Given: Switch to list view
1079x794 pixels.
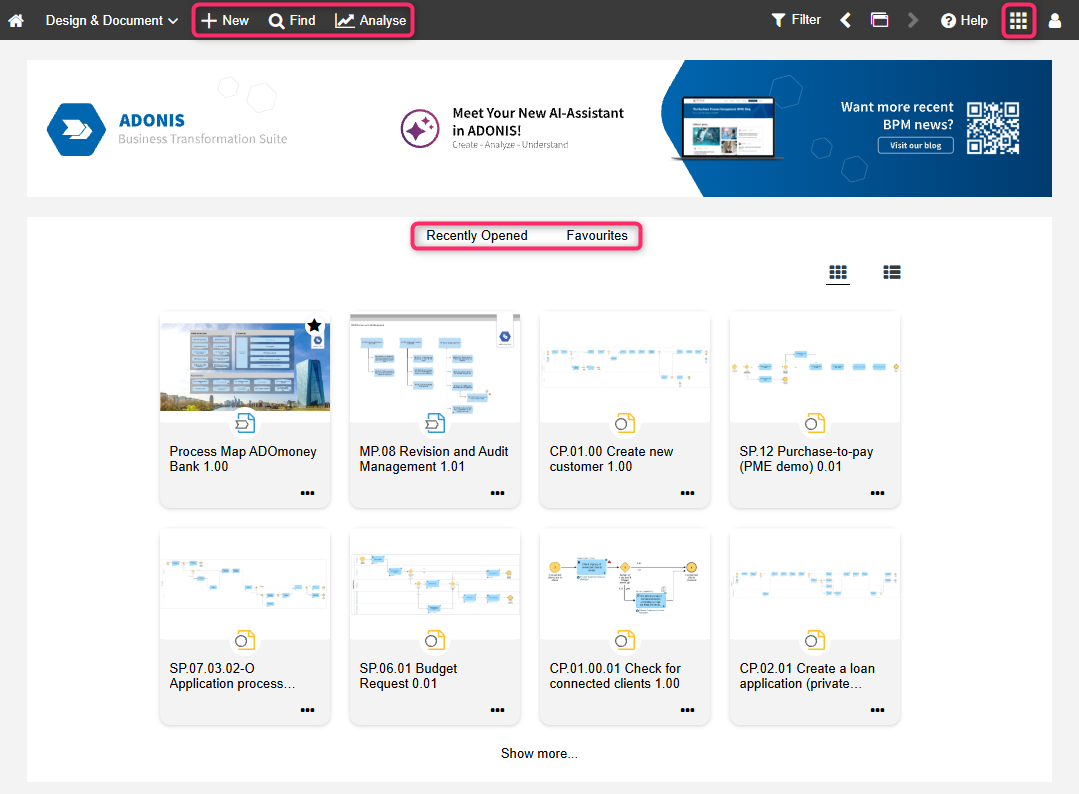Looking at the screenshot, I should pyautogui.click(x=891, y=271).
